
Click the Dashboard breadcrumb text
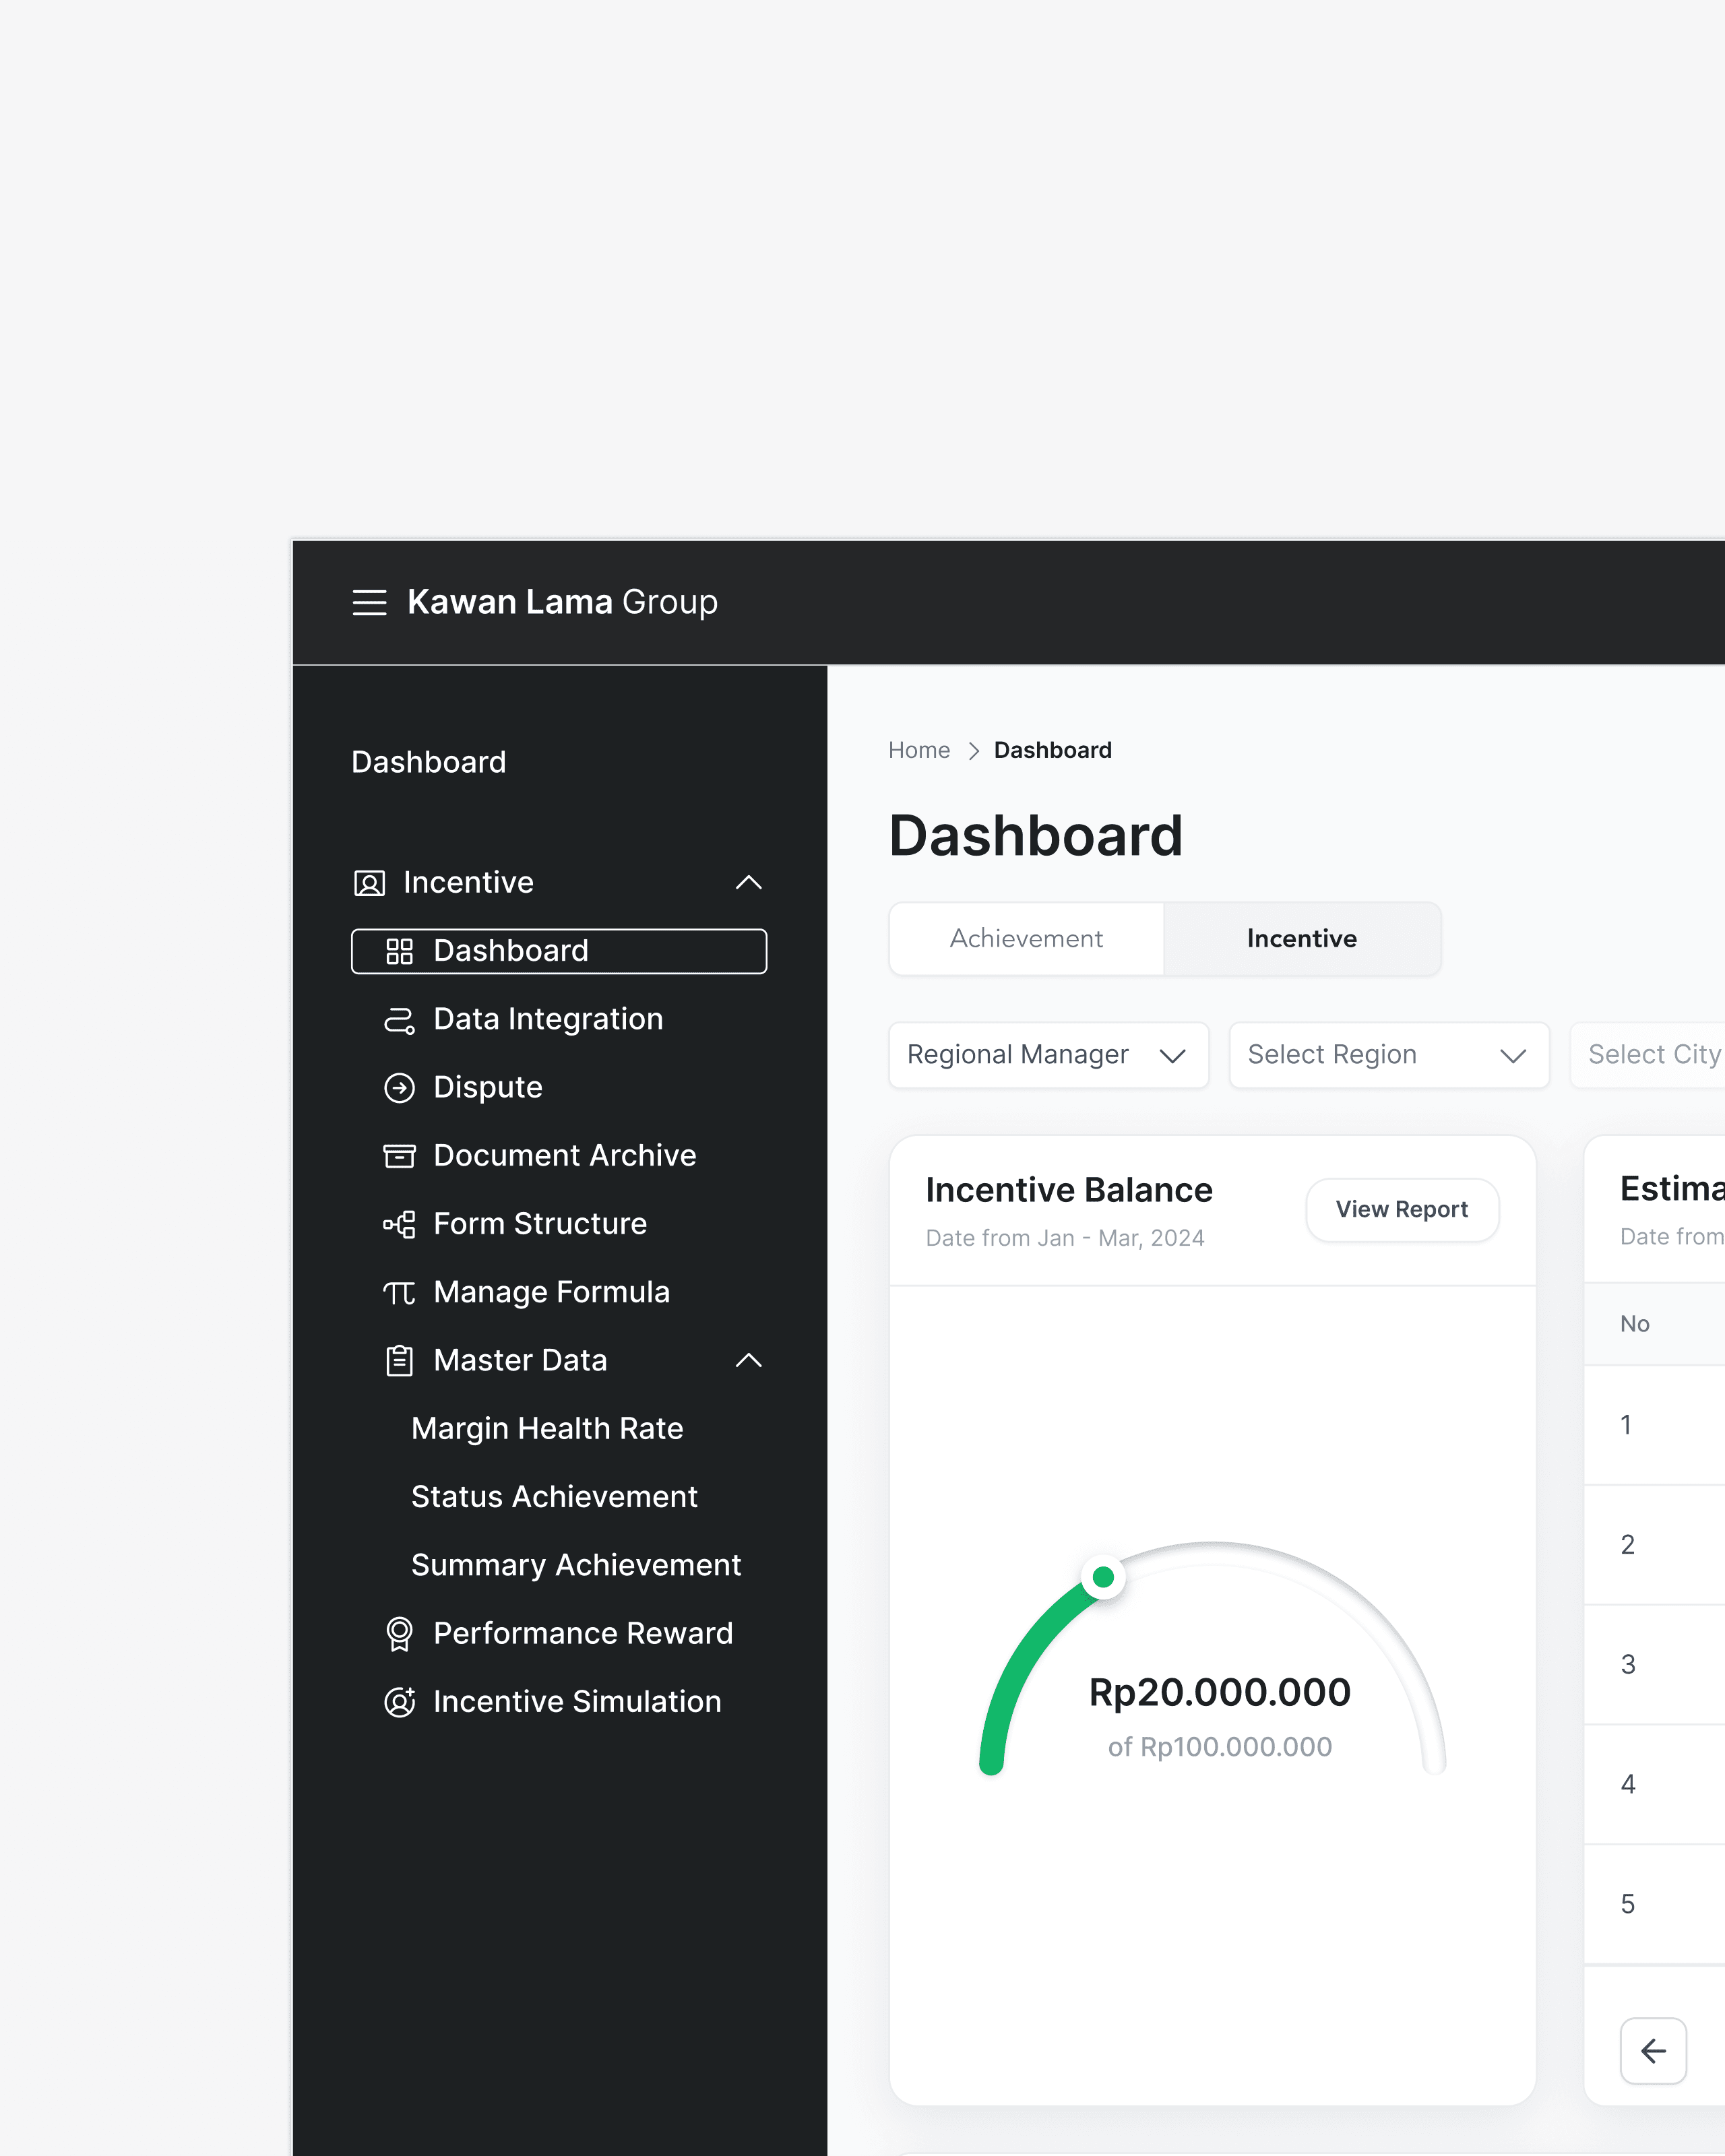[1052, 751]
